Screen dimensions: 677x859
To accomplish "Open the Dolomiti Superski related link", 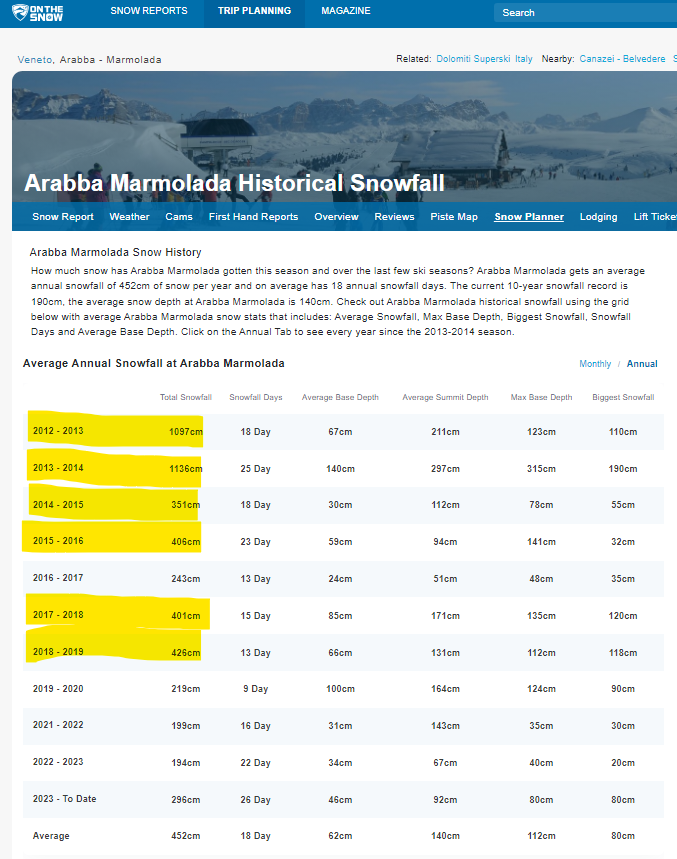I will coord(473,59).
